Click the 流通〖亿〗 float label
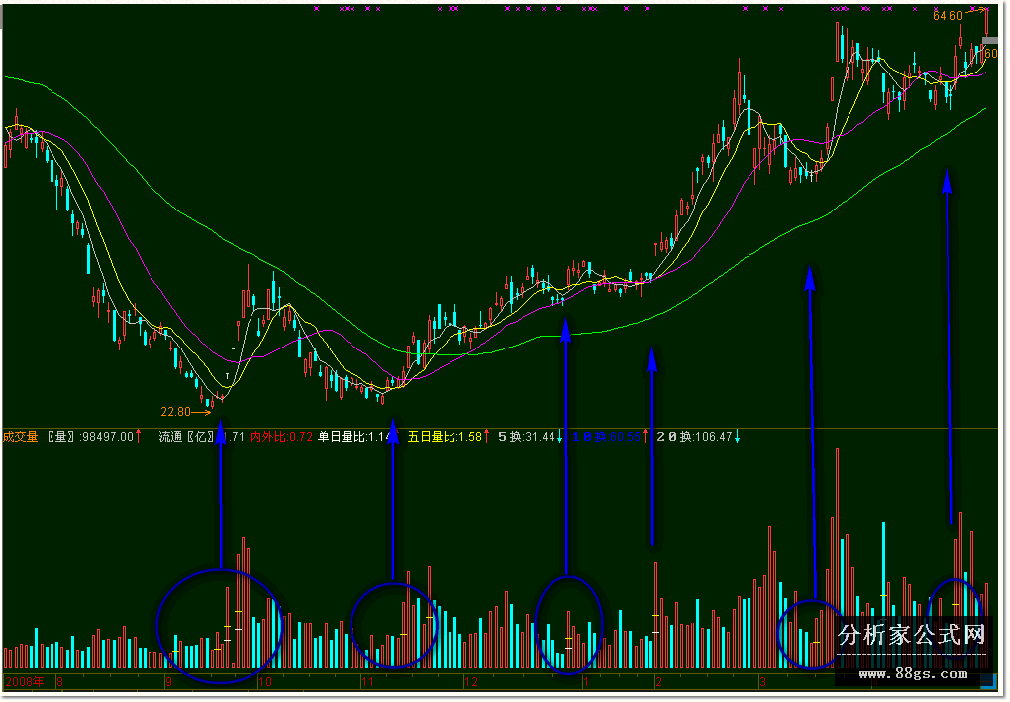Viewport: 1010px width, 702px height. tap(186, 437)
